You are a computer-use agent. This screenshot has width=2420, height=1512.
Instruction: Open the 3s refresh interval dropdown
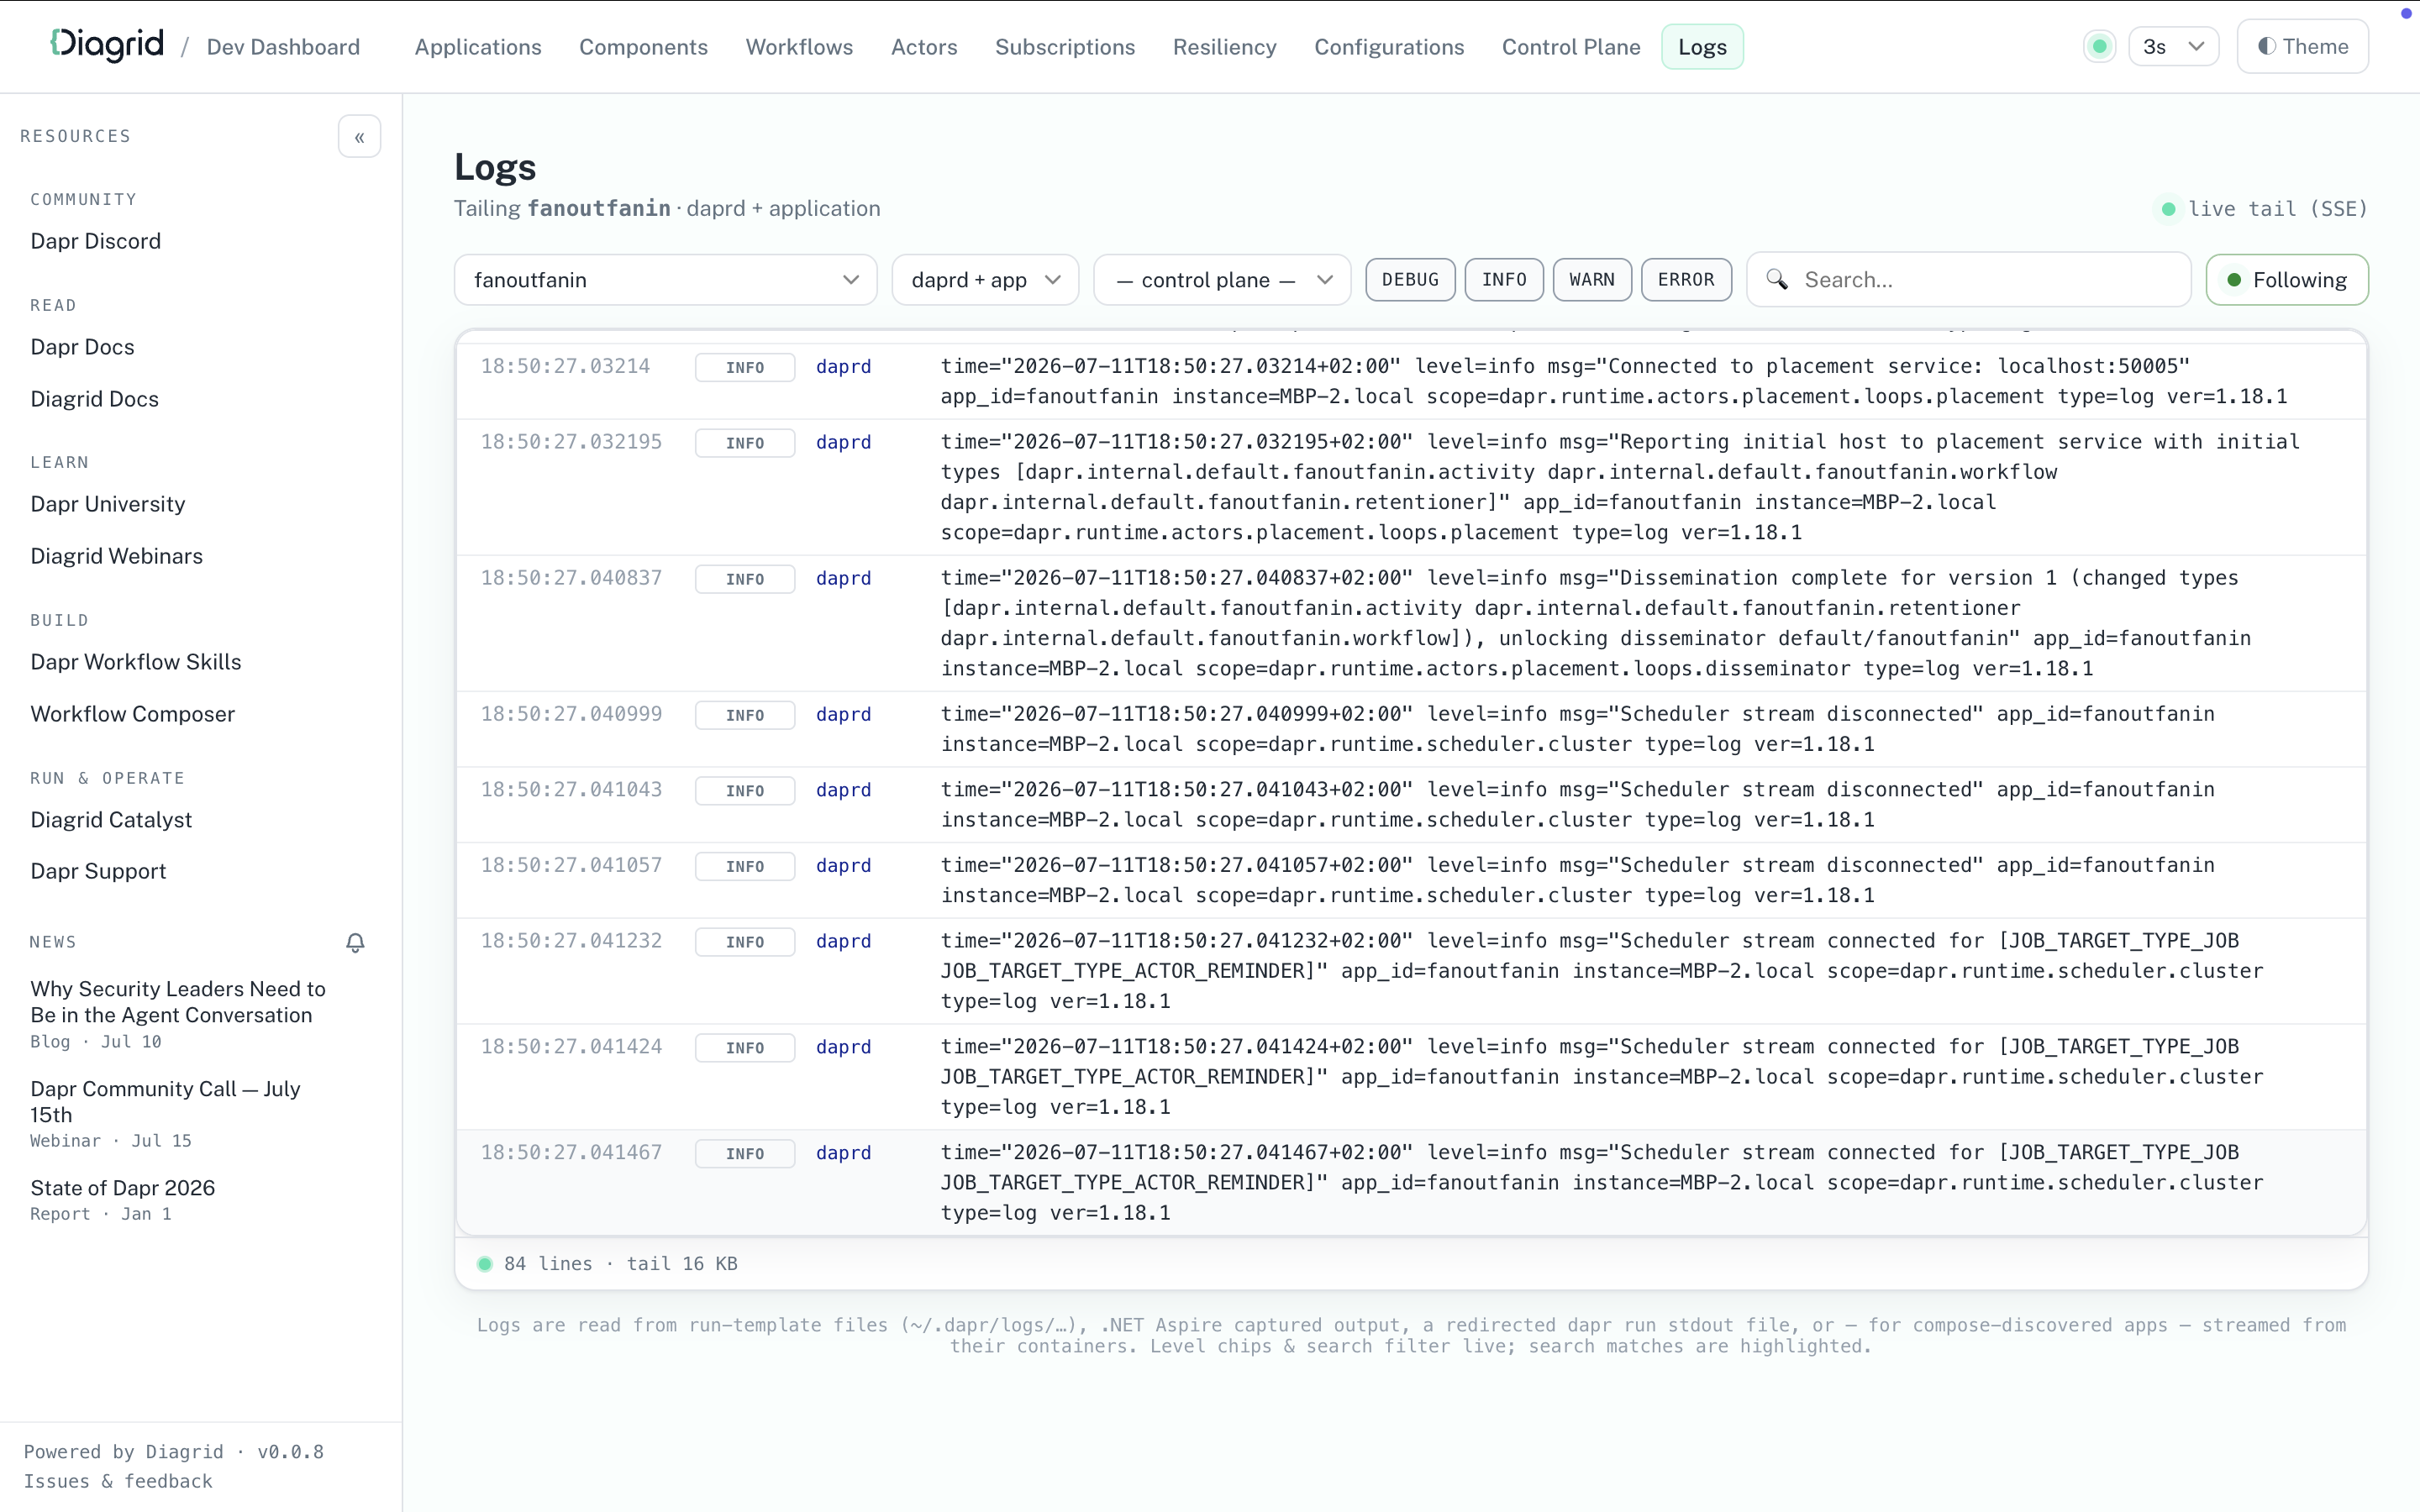tap(2174, 46)
